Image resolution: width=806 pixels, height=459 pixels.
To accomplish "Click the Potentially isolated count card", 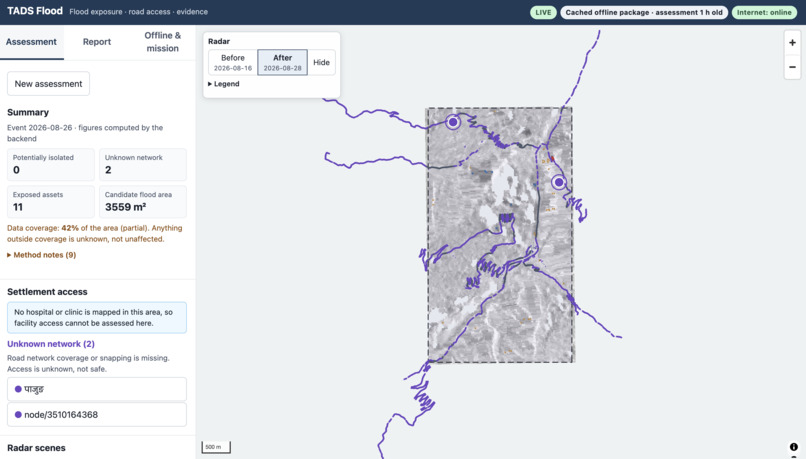I will click(x=51, y=164).
